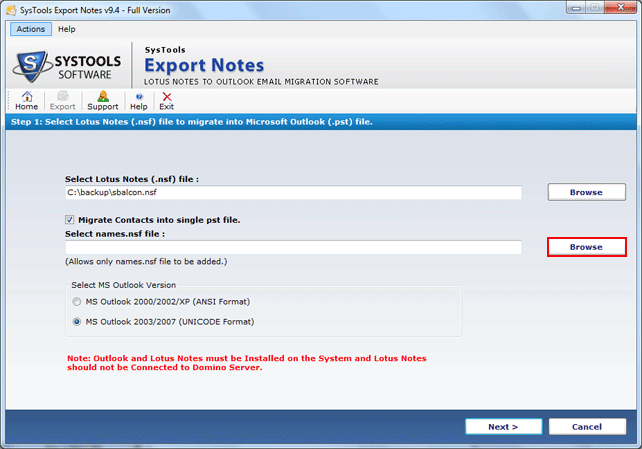Close the Export Notes window

(620, 7)
